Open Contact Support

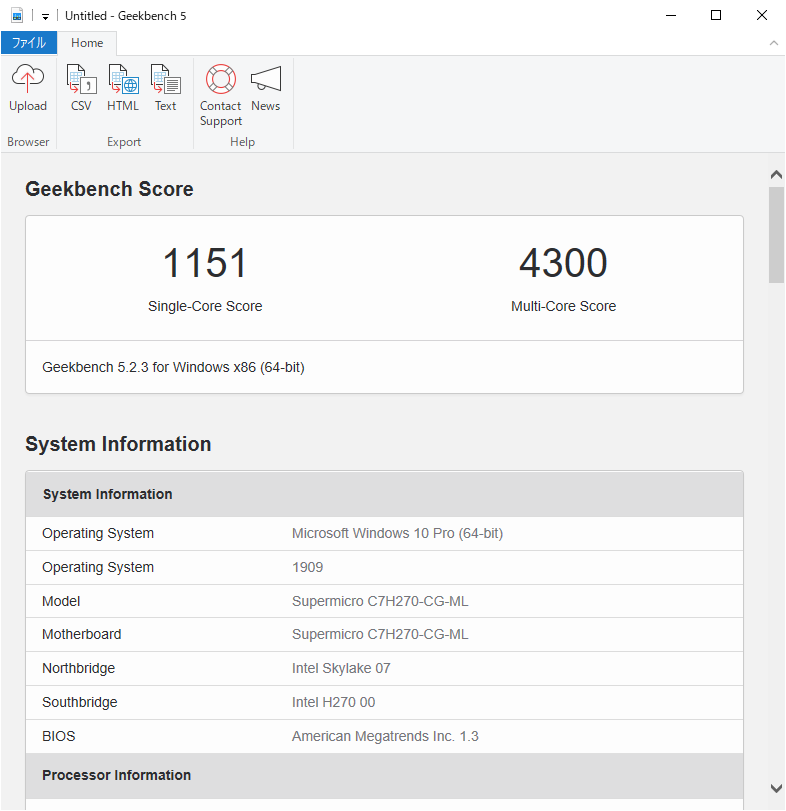(221, 95)
